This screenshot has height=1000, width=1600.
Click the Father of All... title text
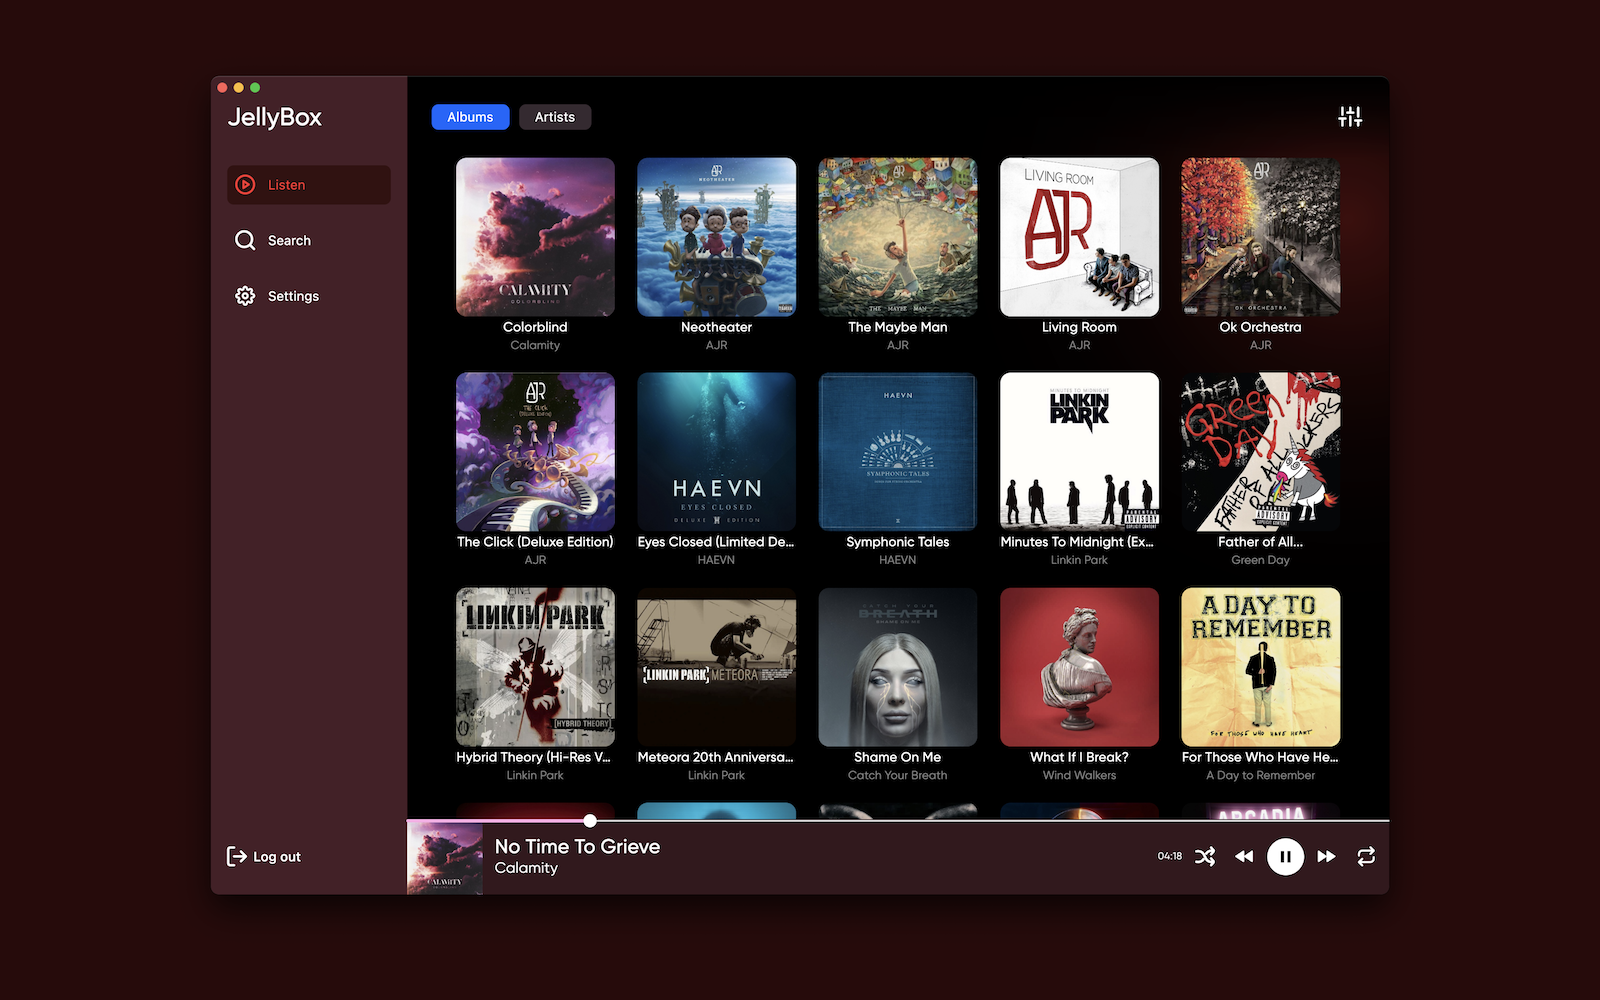(1260, 542)
